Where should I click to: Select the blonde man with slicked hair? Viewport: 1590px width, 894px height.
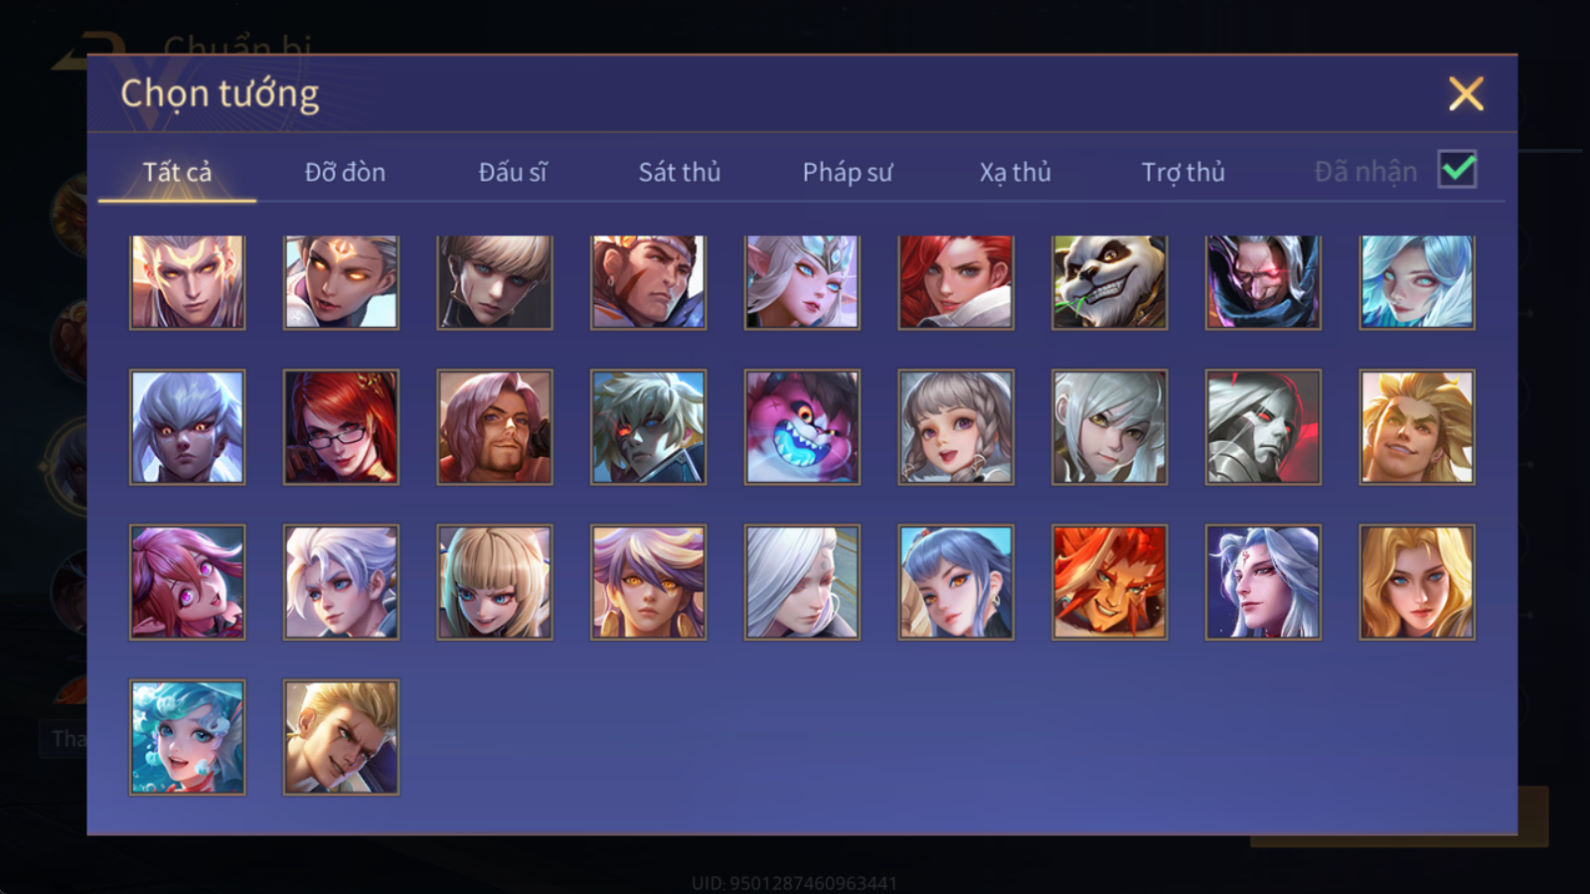point(341,738)
